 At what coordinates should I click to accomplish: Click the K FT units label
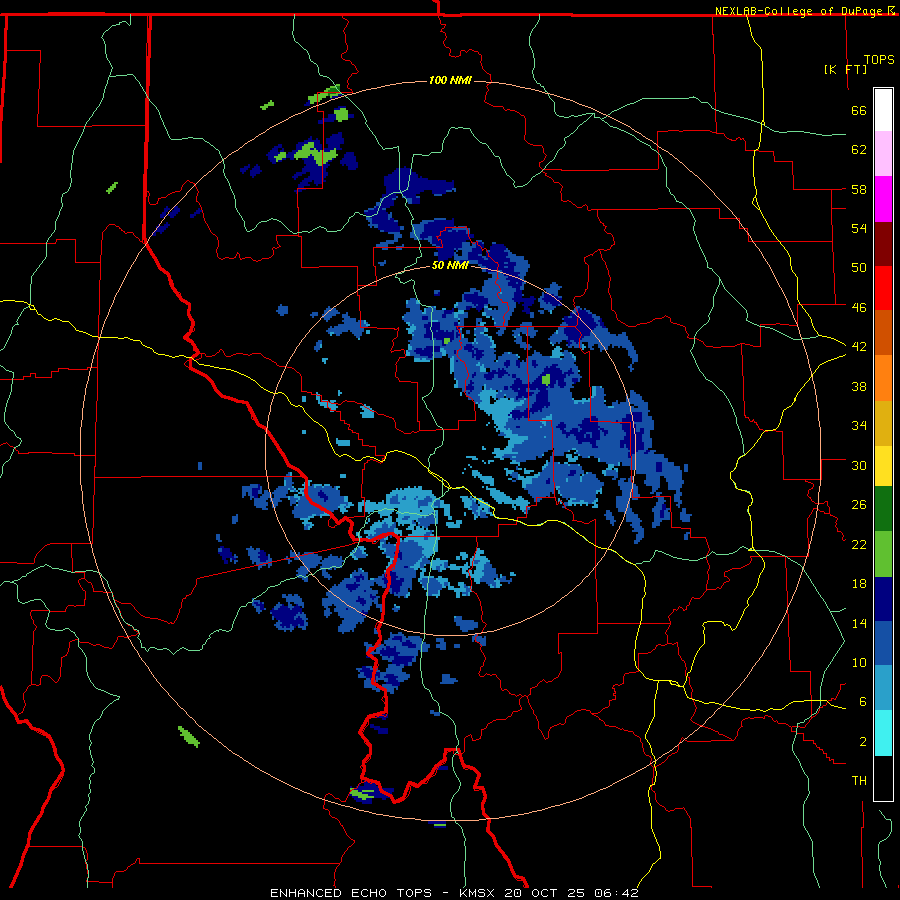click(845, 69)
